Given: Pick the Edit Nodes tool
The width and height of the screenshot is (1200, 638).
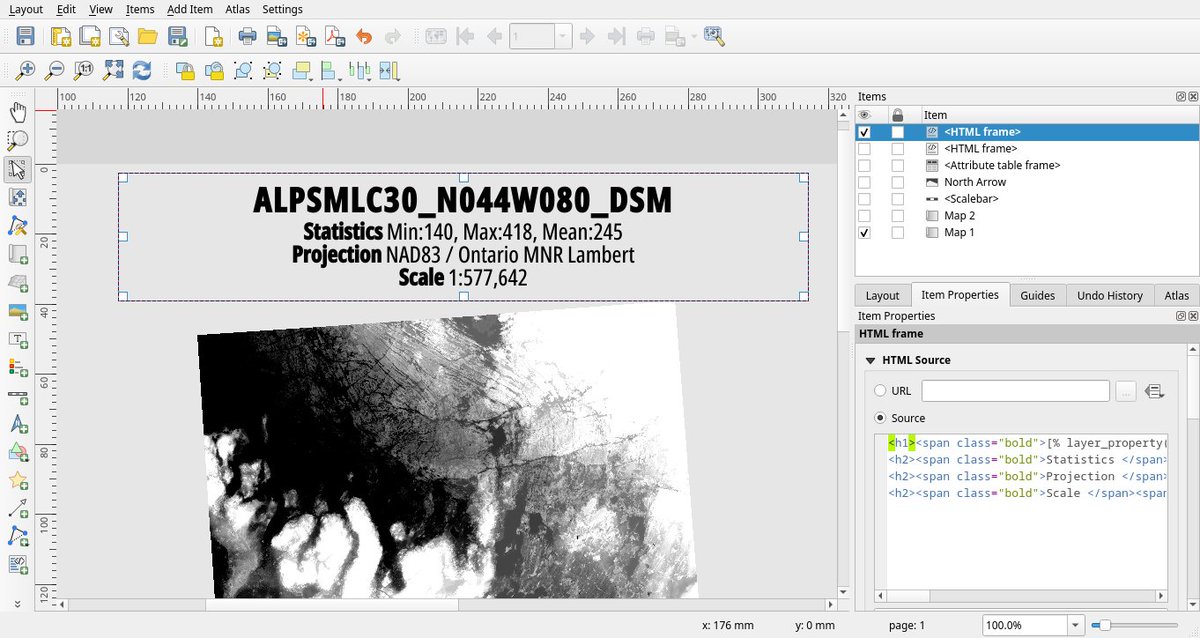Looking at the screenshot, I should coord(17,226).
